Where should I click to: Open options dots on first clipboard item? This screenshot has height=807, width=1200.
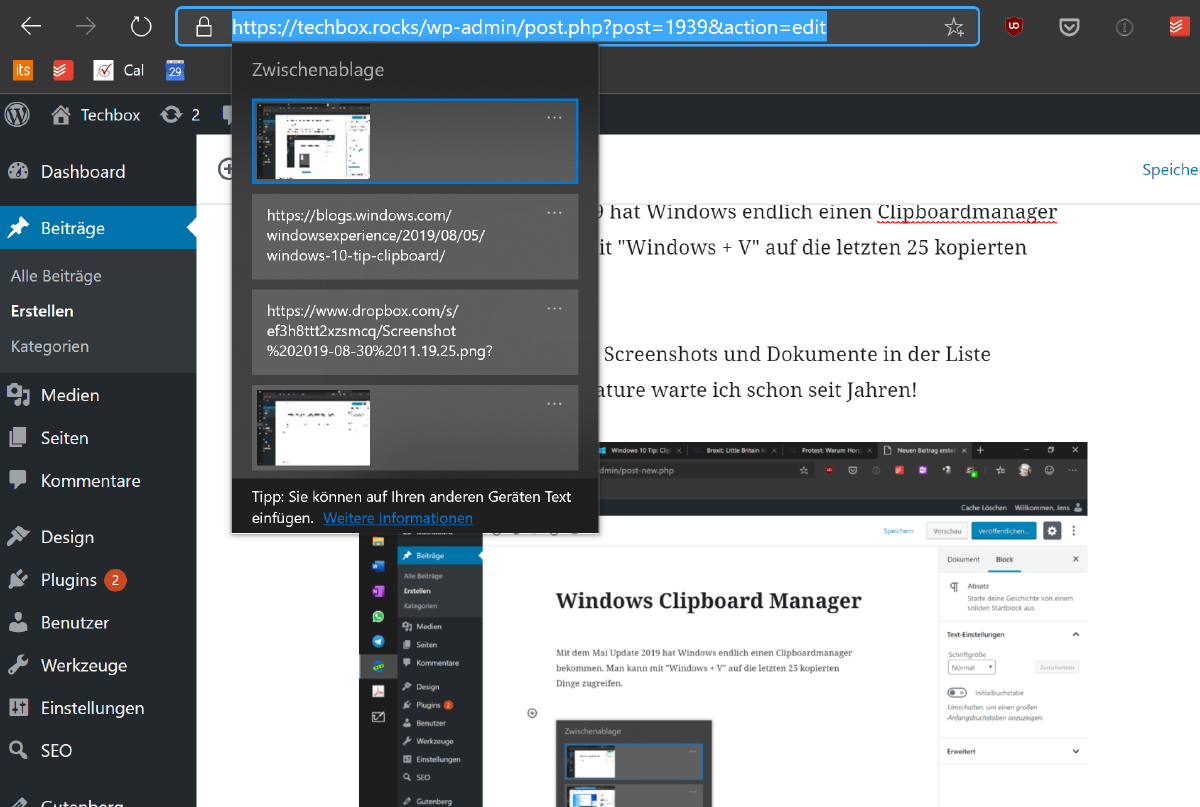click(x=555, y=117)
